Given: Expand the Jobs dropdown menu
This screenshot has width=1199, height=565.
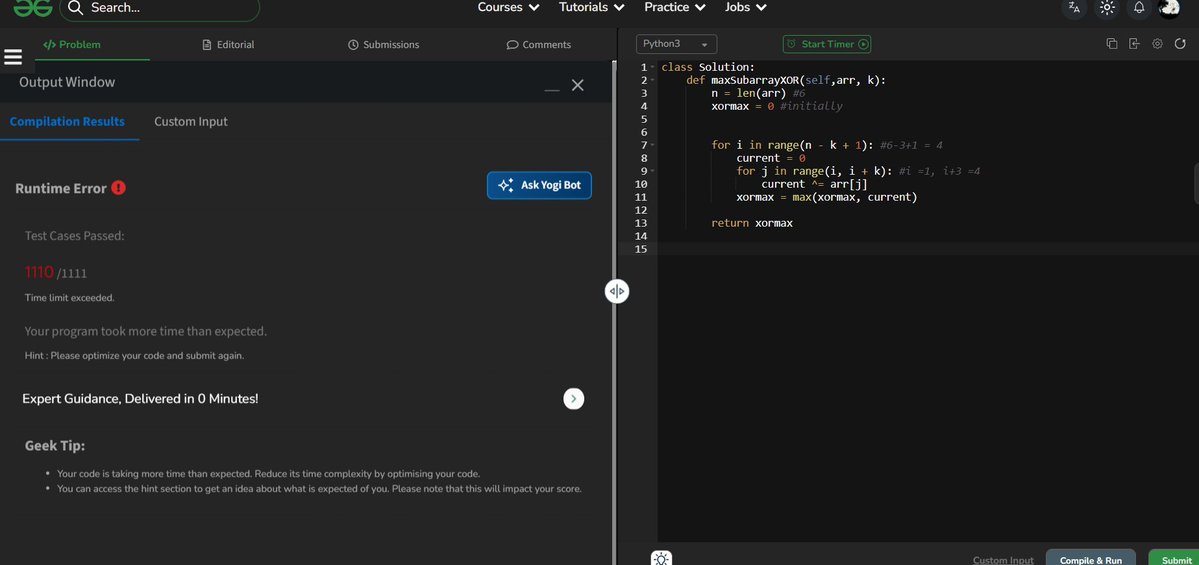Looking at the screenshot, I should tap(746, 8).
